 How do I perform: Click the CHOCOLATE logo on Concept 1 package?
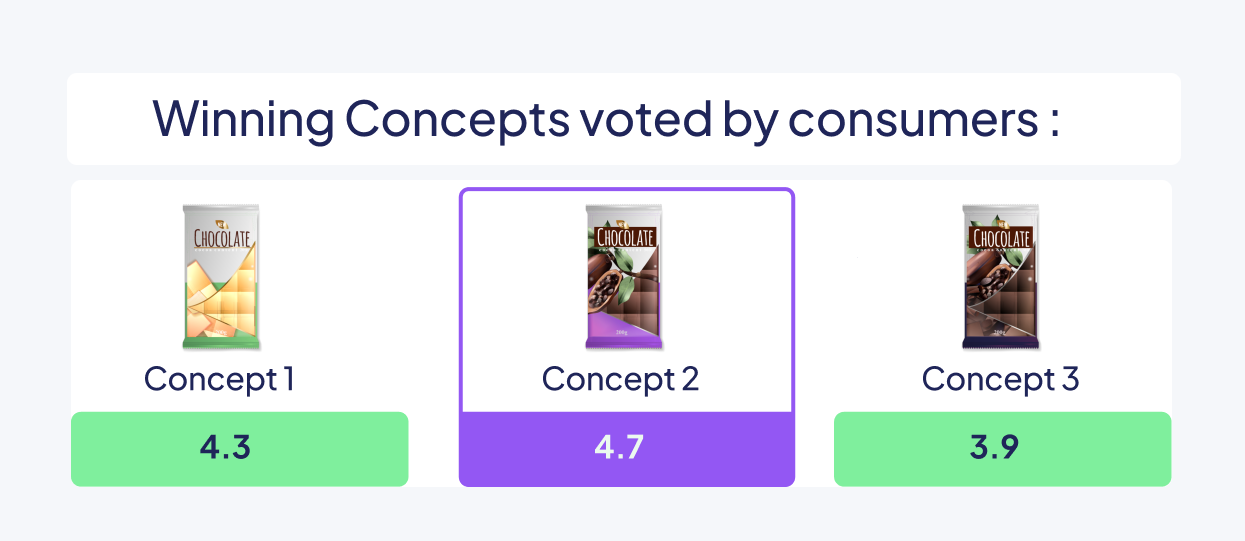click(222, 240)
